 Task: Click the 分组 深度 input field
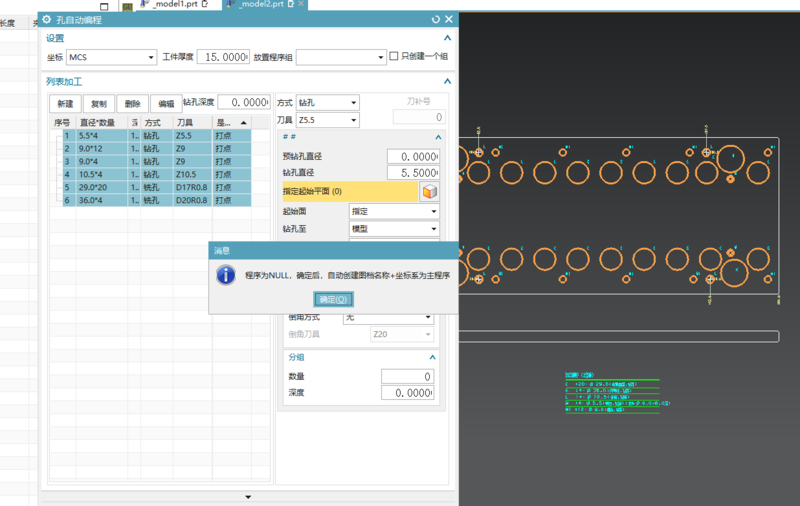[408, 393]
